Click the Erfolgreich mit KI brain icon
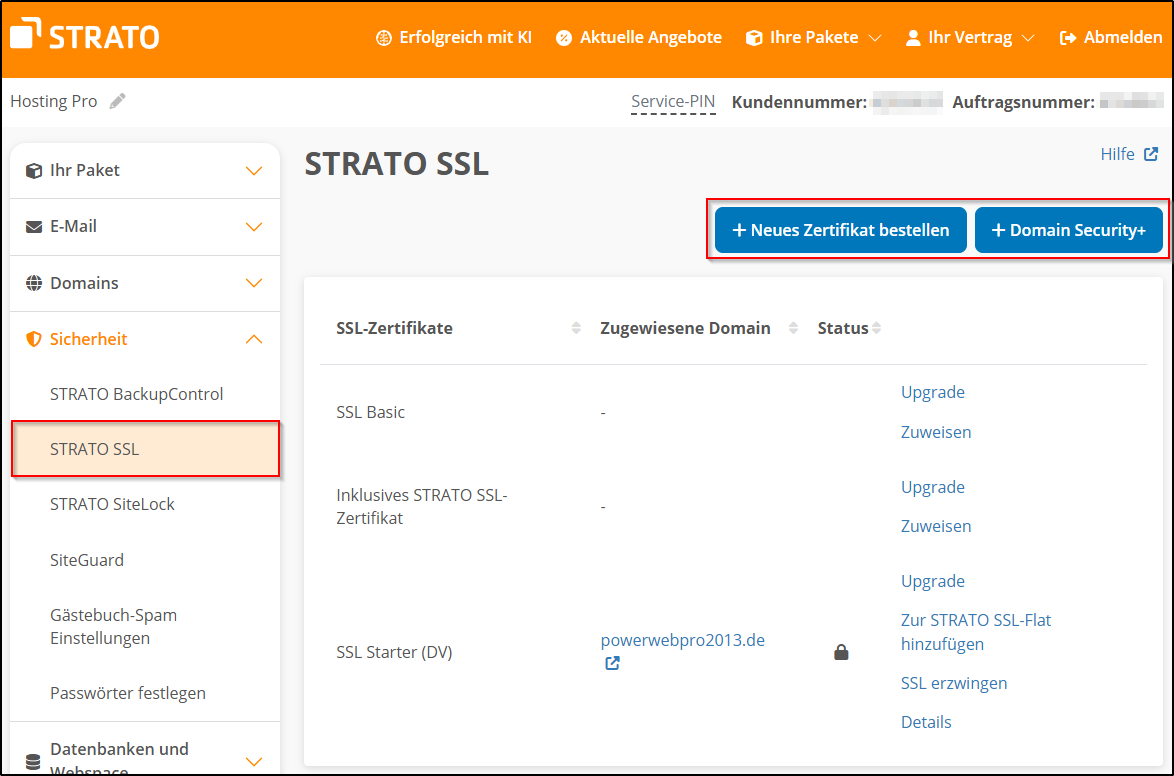The height and width of the screenshot is (776, 1174). click(383, 38)
